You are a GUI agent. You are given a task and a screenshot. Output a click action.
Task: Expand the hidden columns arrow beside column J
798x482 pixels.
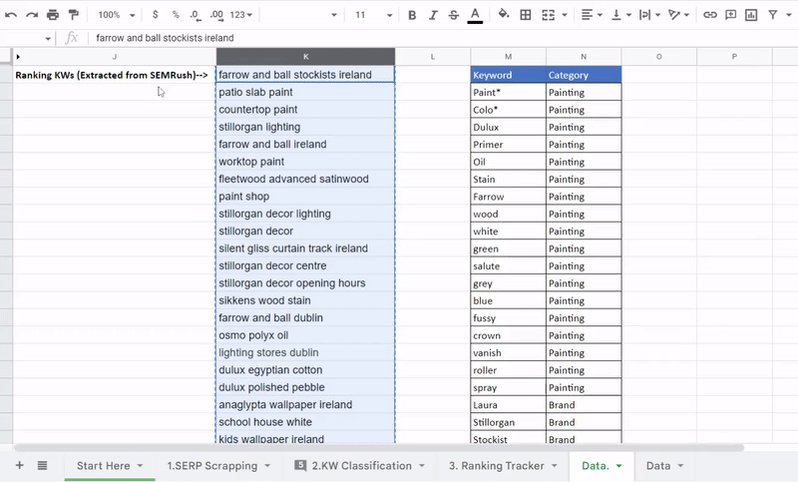tap(18, 56)
